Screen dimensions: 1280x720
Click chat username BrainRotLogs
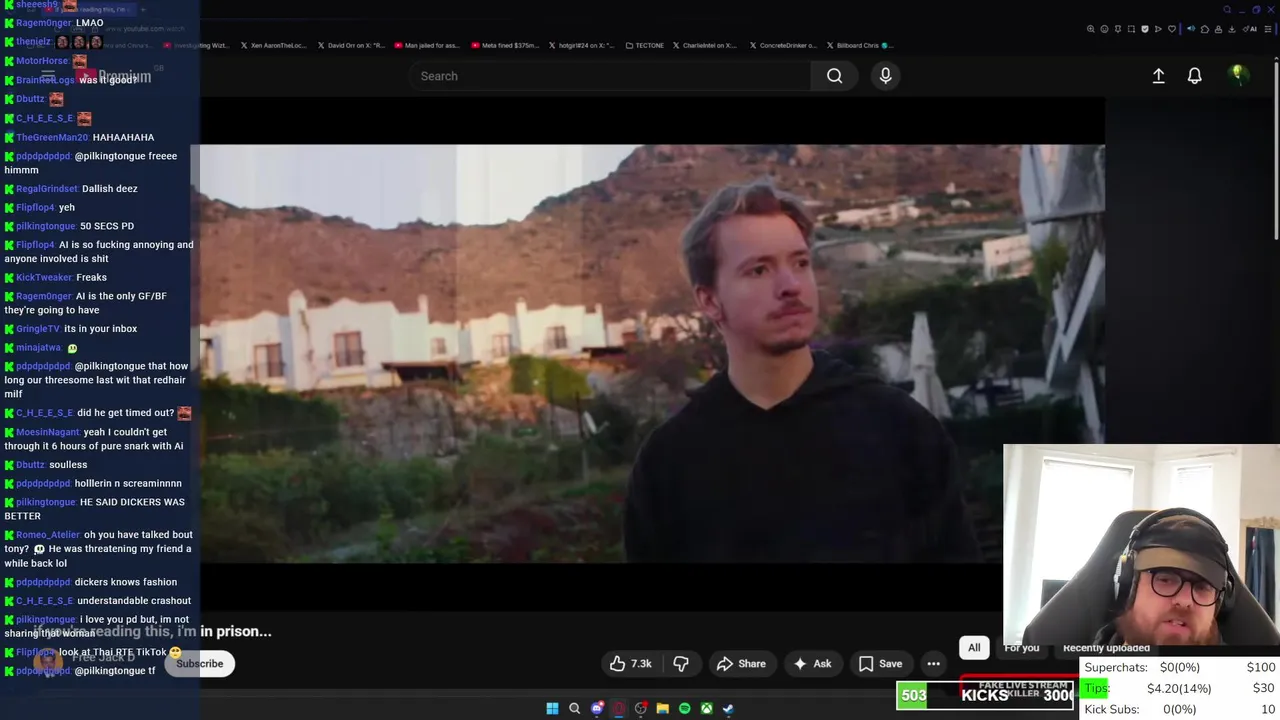[45, 80]
